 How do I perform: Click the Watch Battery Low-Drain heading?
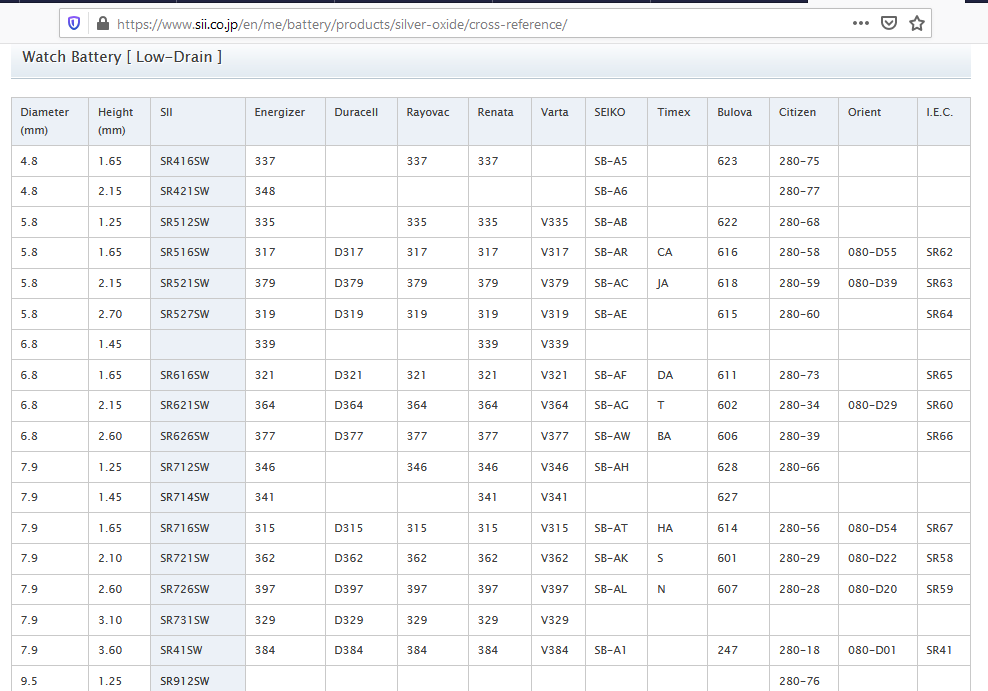(x=122, y=57)
